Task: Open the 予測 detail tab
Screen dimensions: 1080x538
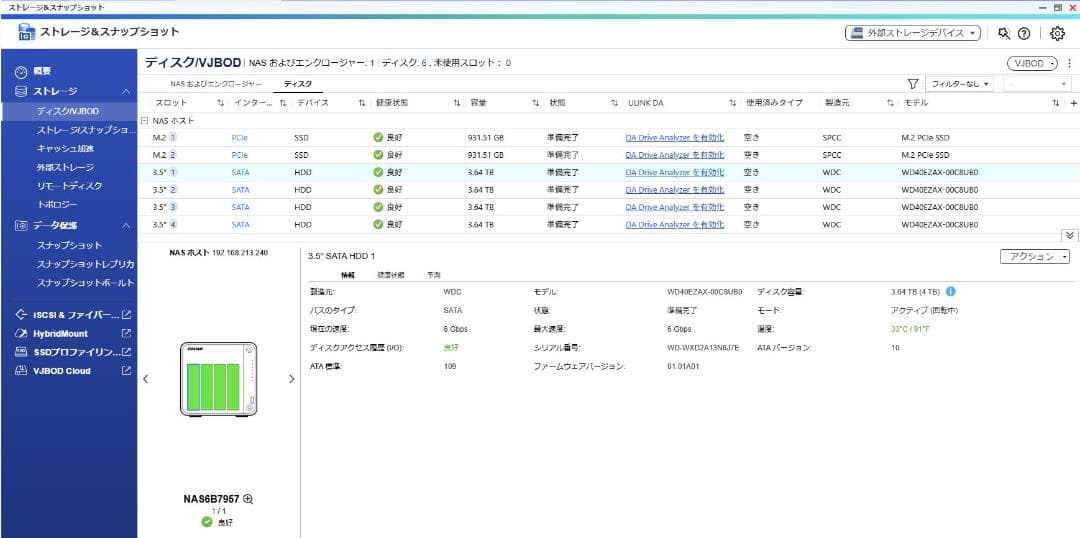Action: coord(434,274)
